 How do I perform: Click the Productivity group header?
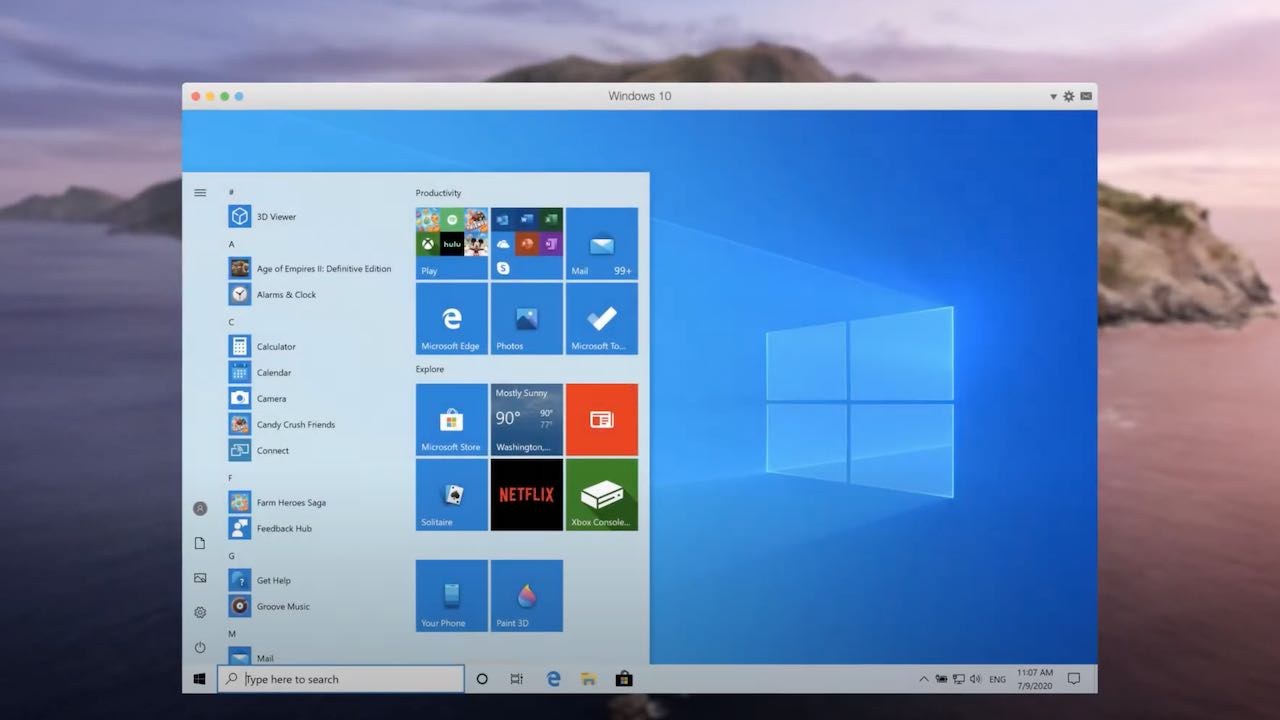438,193
